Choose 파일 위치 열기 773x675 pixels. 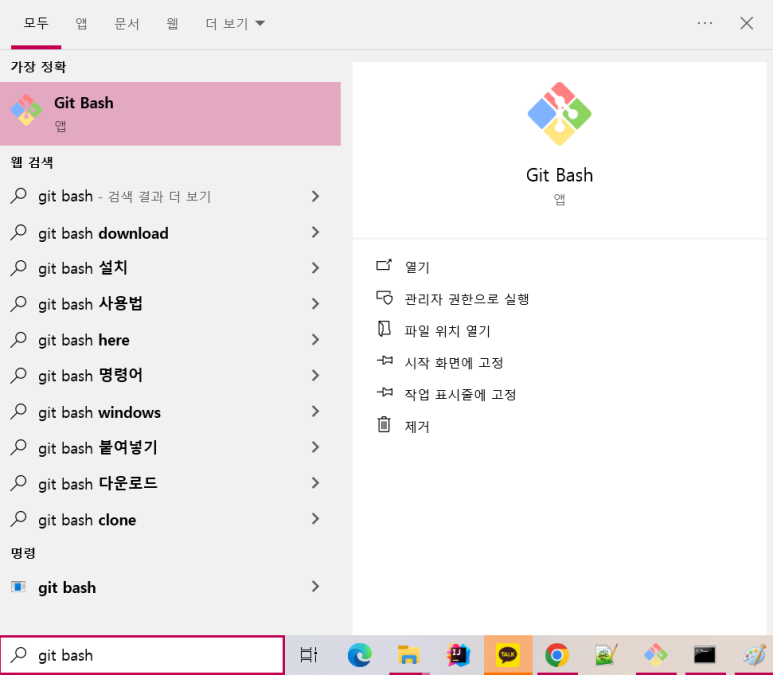[x=447, y=331]
